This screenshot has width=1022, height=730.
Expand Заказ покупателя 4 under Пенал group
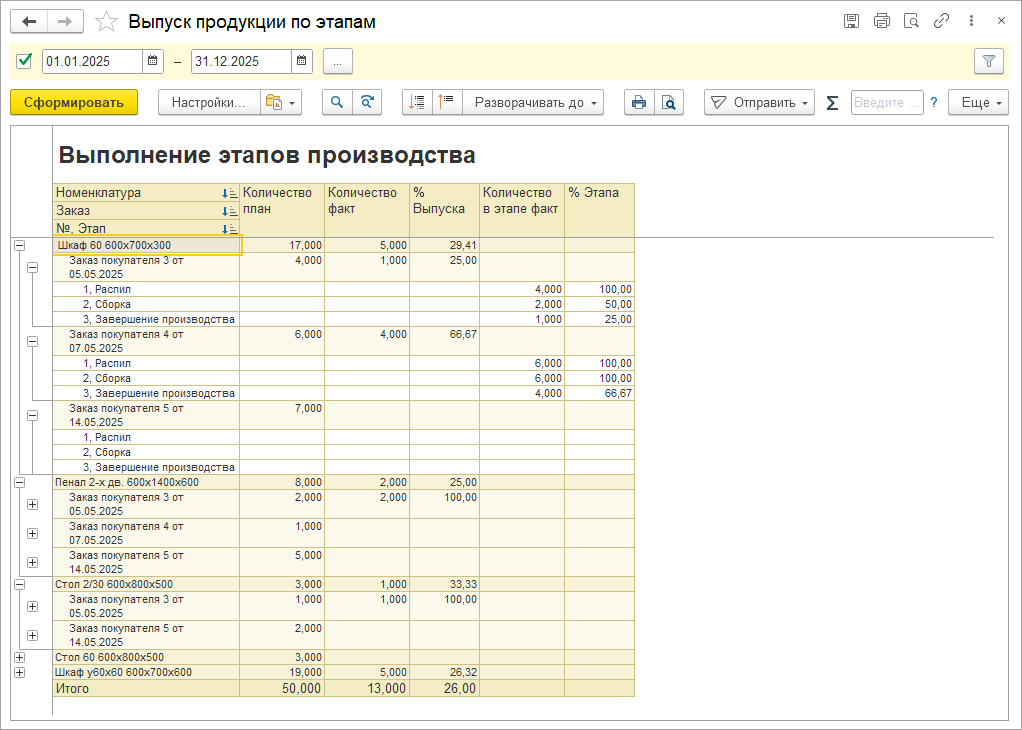(33, 533)
